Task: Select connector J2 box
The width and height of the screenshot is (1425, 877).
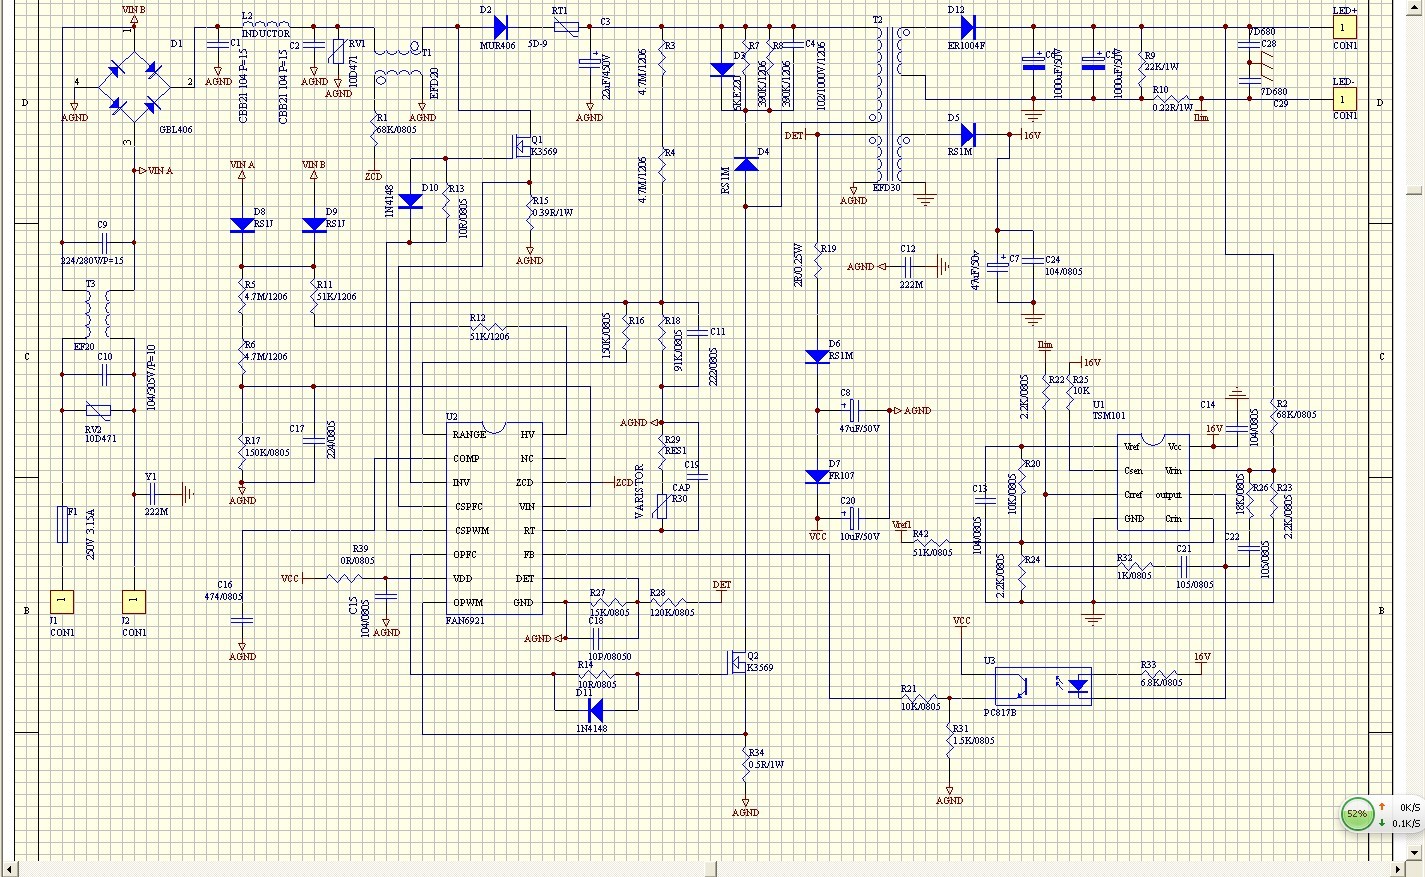Action: tap(134, 601)
